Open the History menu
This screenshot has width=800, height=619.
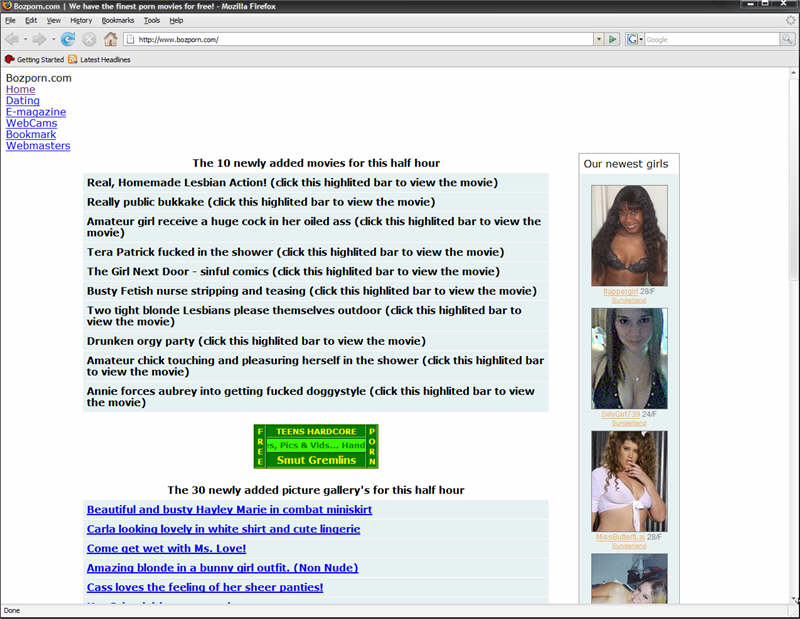pos(81,20)
